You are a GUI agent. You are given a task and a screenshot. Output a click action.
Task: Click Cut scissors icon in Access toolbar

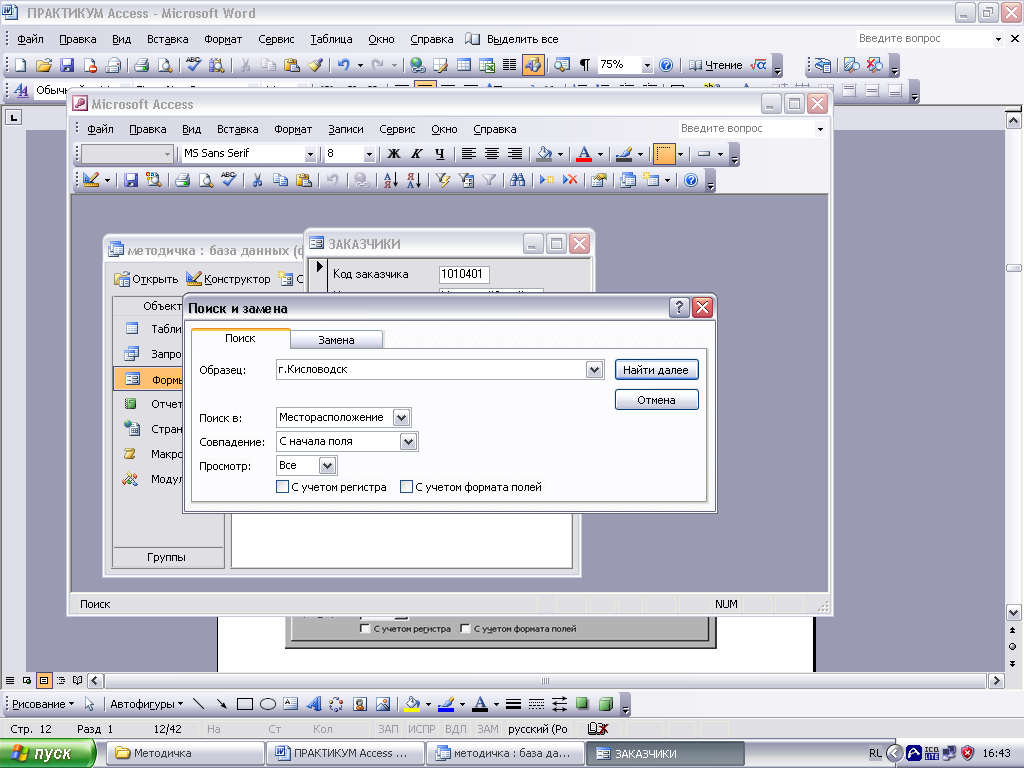click(257, 180)
